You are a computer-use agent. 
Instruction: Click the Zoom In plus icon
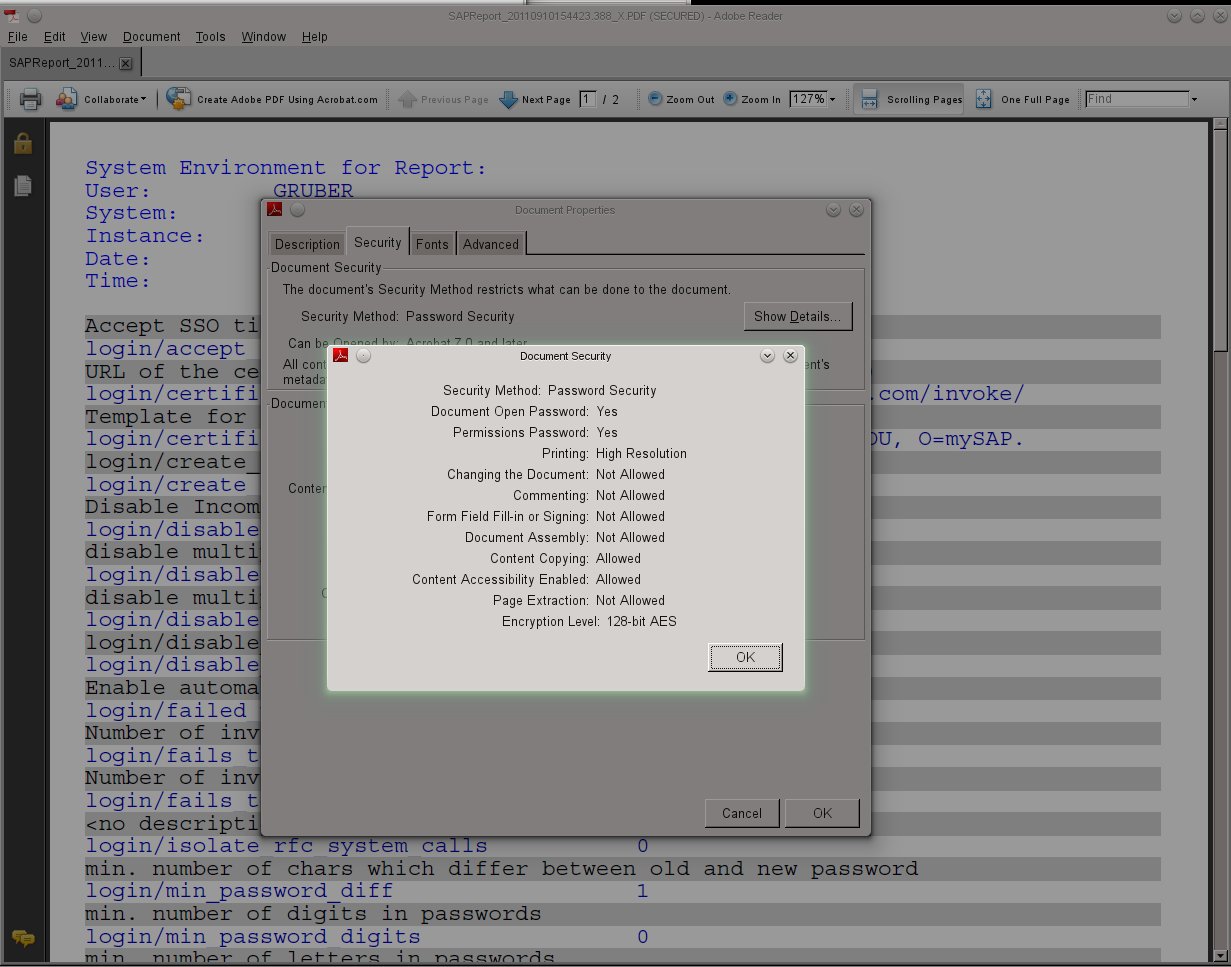click(730, 99)
